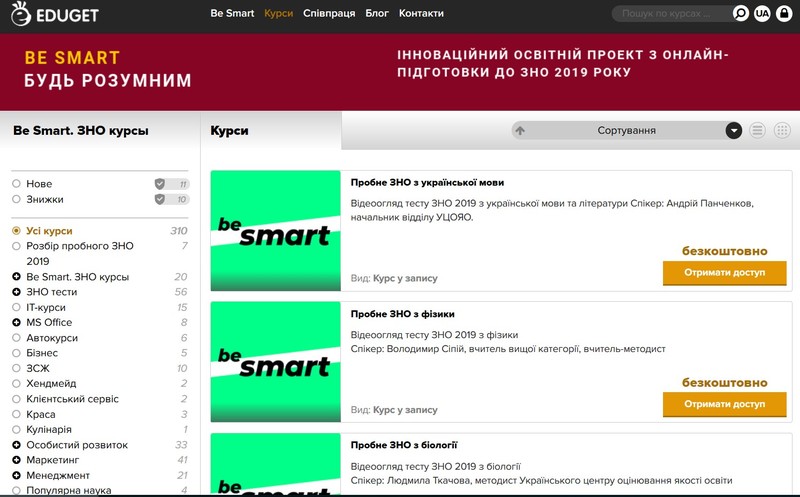Click the 310 count next to Усі курси
800x497 pixels.
(x=179, y=231)
